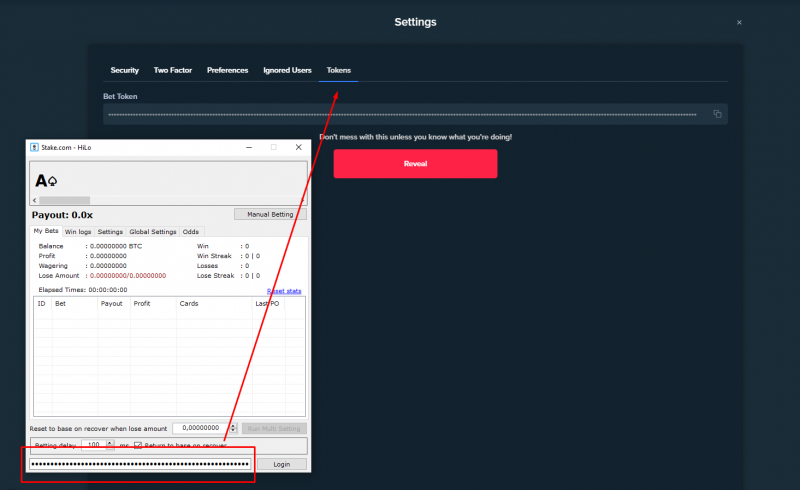Select the Tokens tab

click(339, 70)
